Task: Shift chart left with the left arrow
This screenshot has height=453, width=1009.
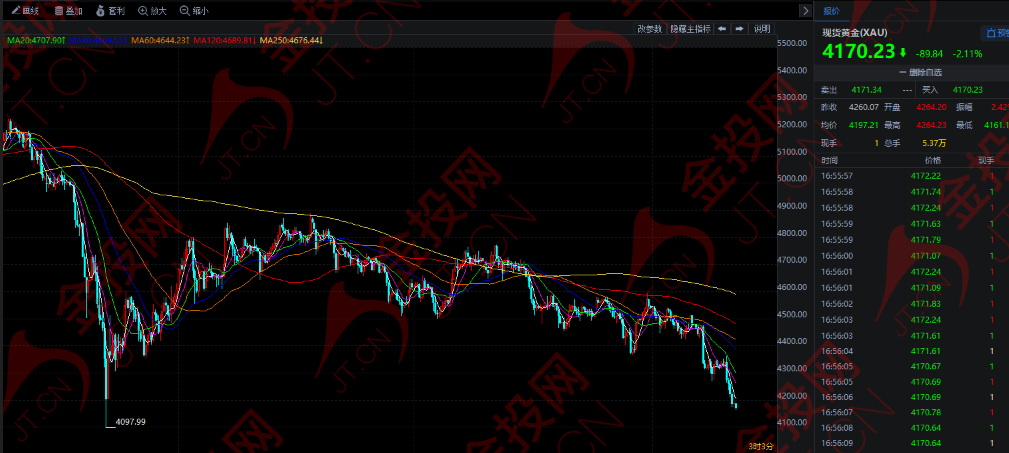Action: (723, 28)
